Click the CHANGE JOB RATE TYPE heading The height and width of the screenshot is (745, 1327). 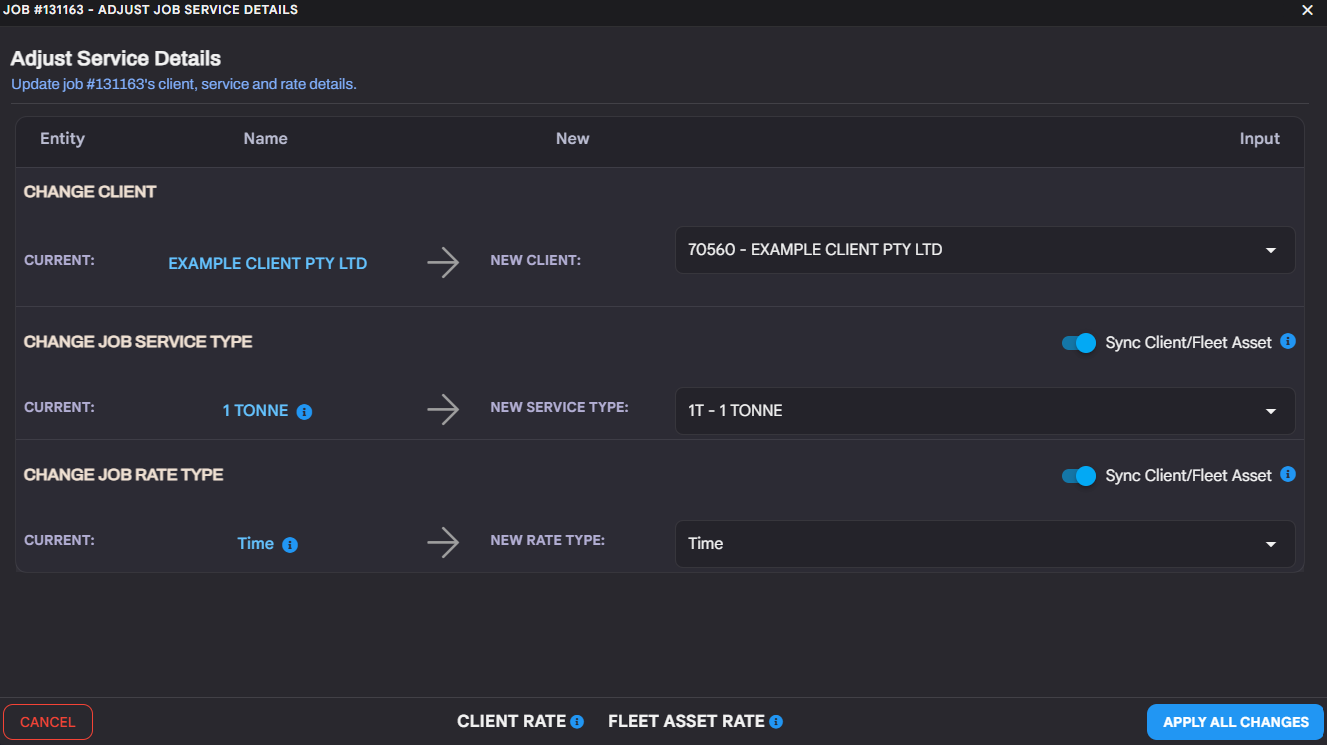[x=123, y=475]
